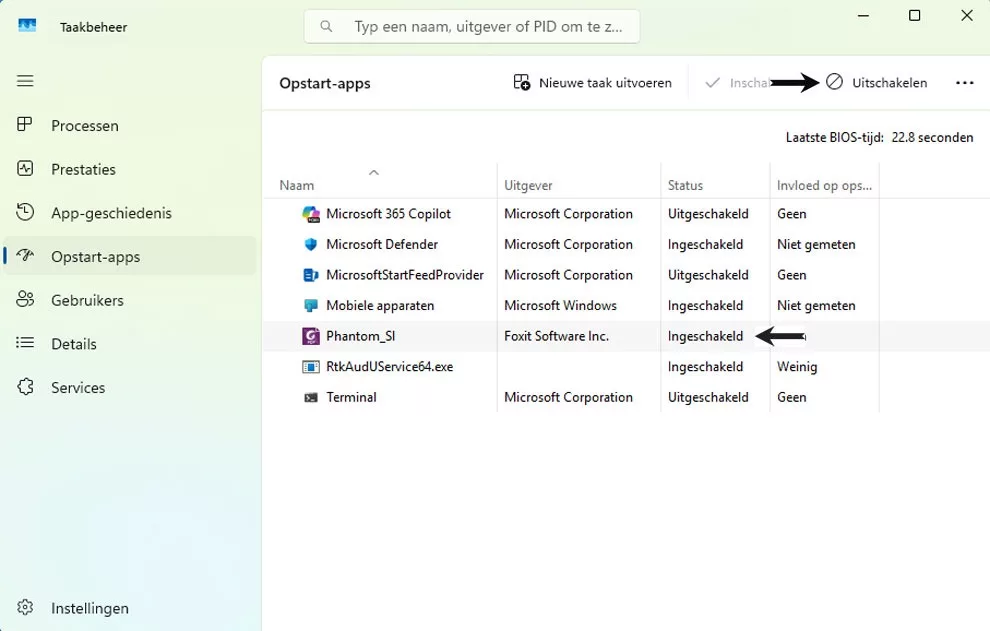Screen dimensions: 990x631
Task: Click the Processen sidebar icon
Action: [x=25, y=124]
